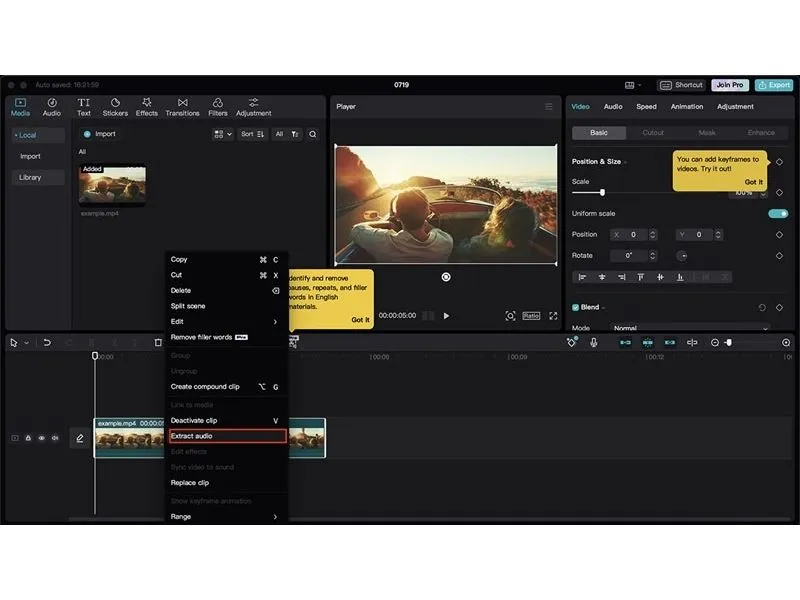This screenshot has height=600, width=800.
Task: Click the snapshot focus icon in Player
Action: click(510, 316)
